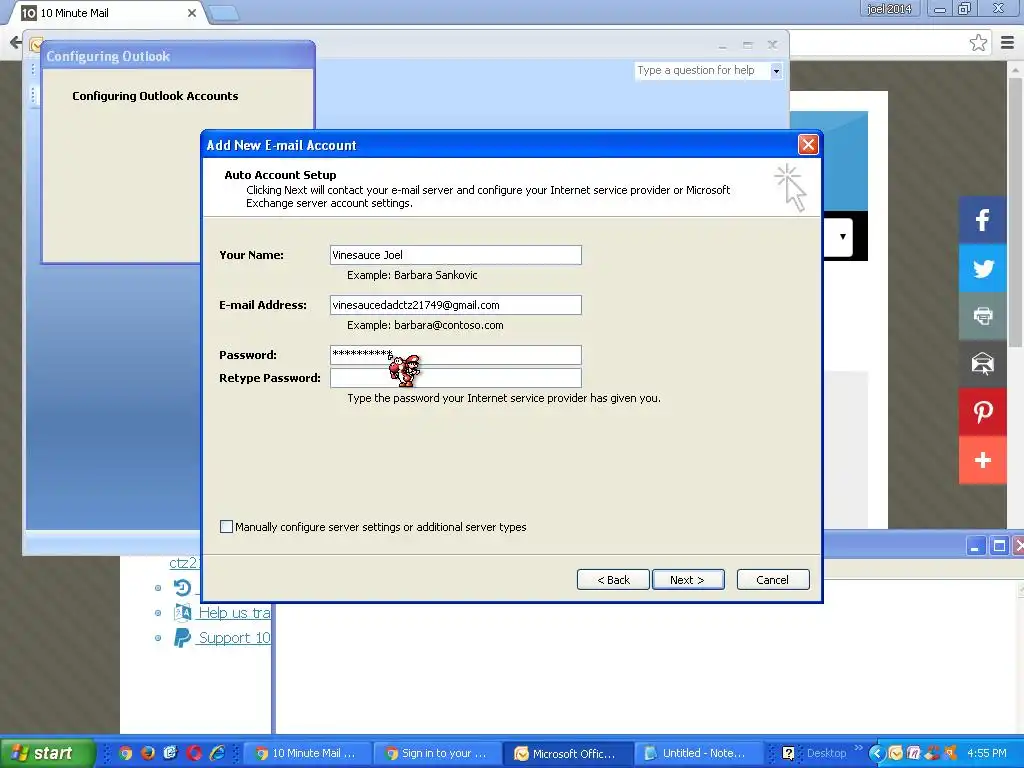
Task: Open Internet Explorer from the quick launch bar
Action: click(217, 753)
